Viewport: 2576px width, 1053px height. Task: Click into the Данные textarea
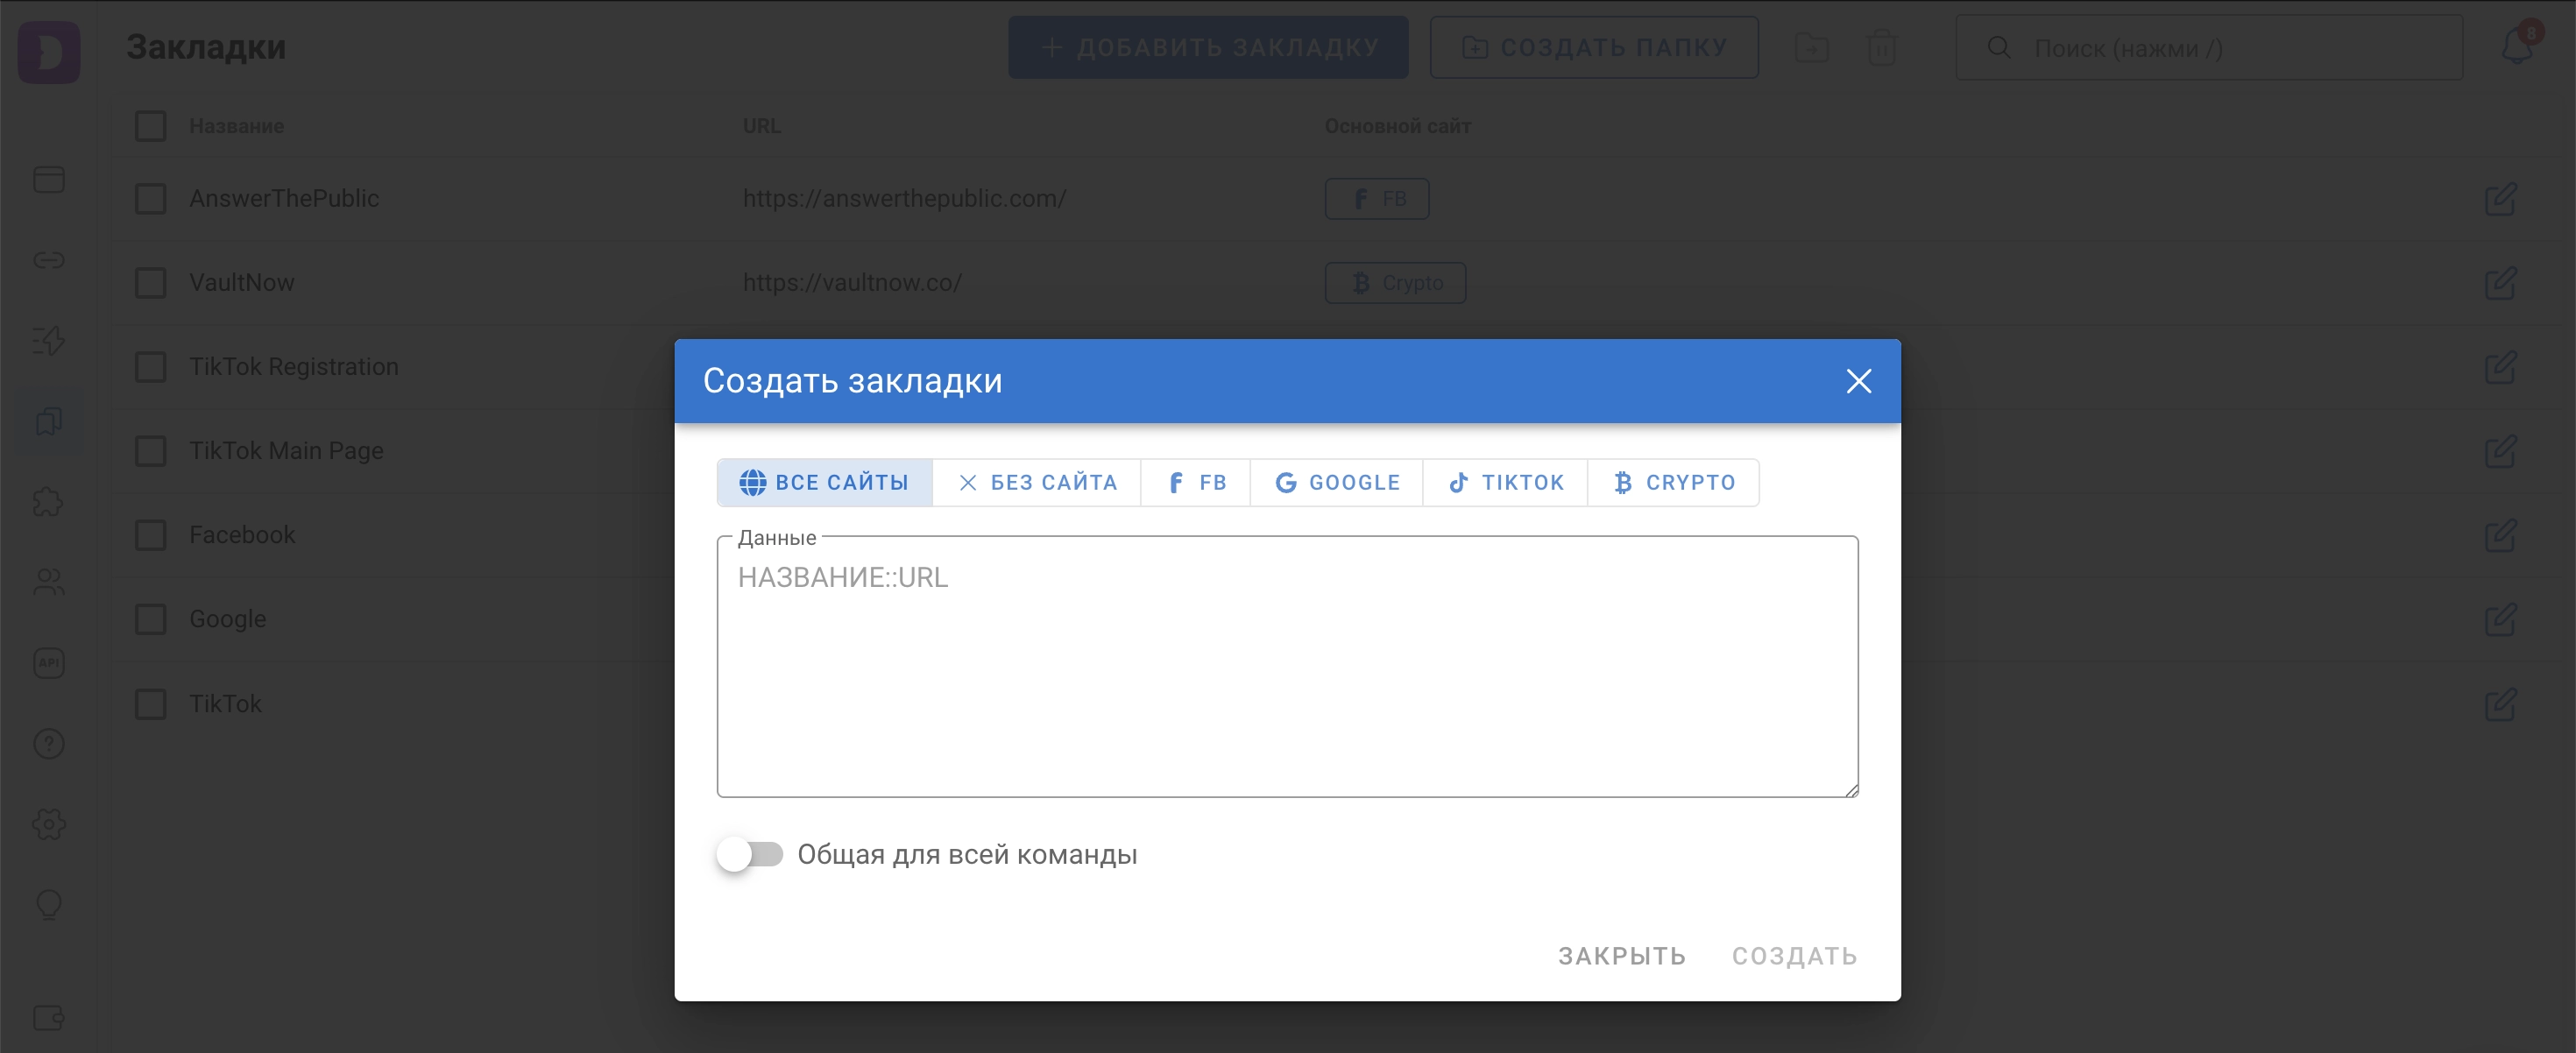coord(1288,667)
